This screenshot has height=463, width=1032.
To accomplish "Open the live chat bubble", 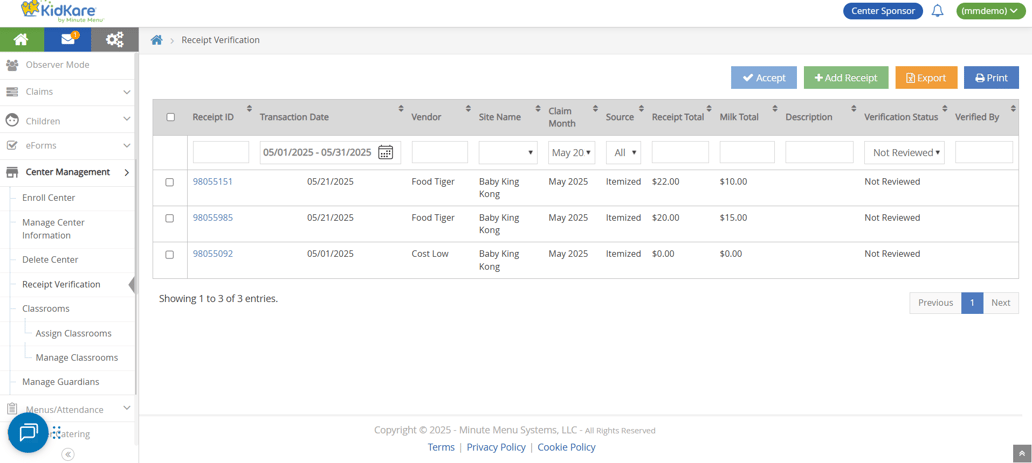I will click(28, 432).
